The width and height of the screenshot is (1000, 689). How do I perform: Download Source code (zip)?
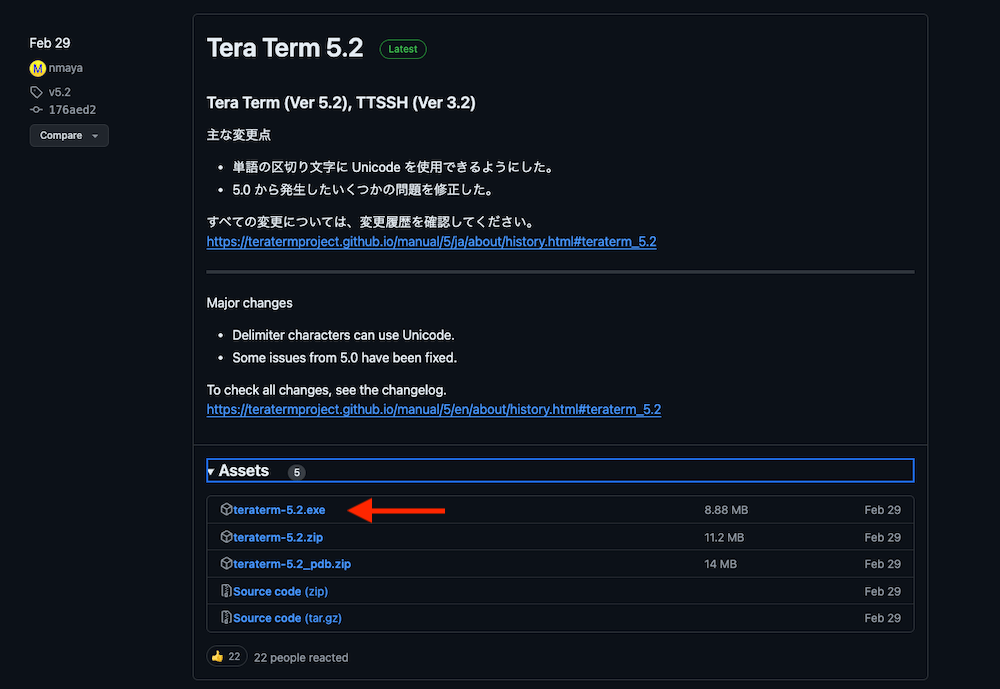point(280,591)
